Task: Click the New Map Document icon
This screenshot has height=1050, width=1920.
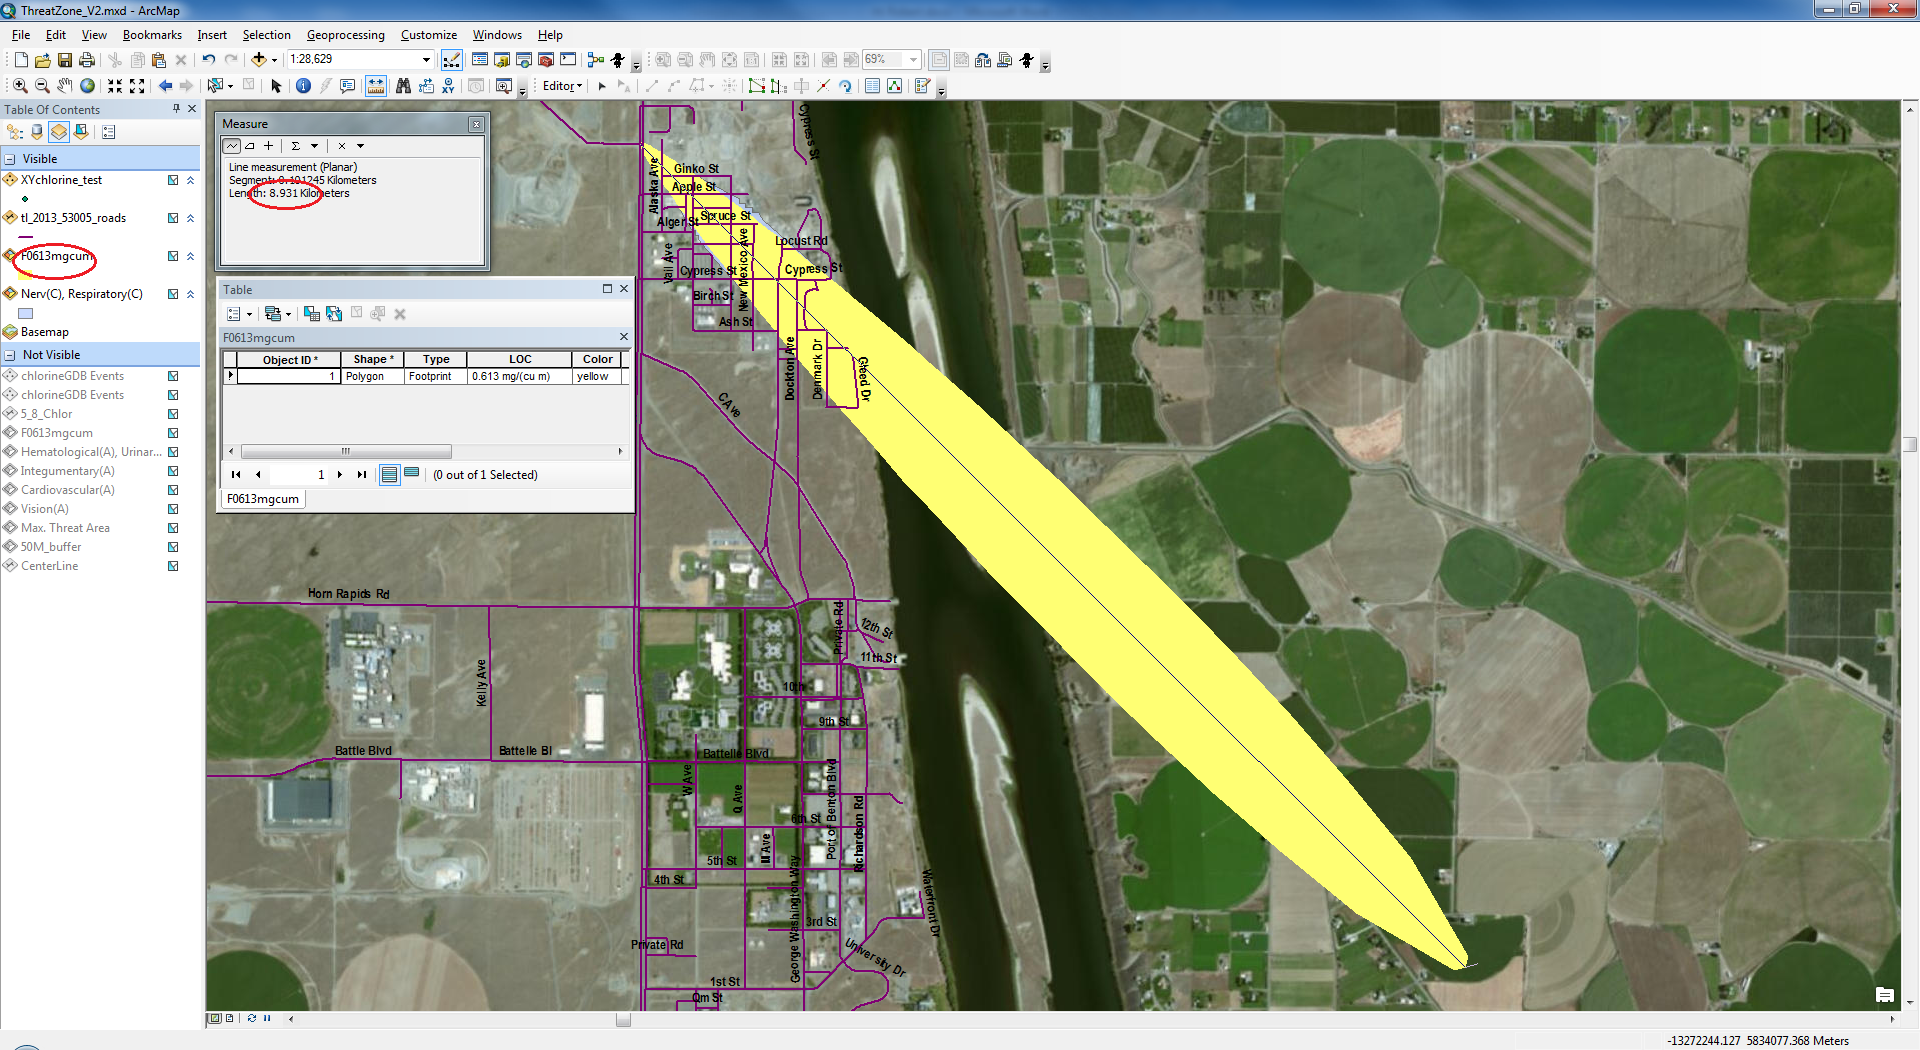Action: pos(21,60)
